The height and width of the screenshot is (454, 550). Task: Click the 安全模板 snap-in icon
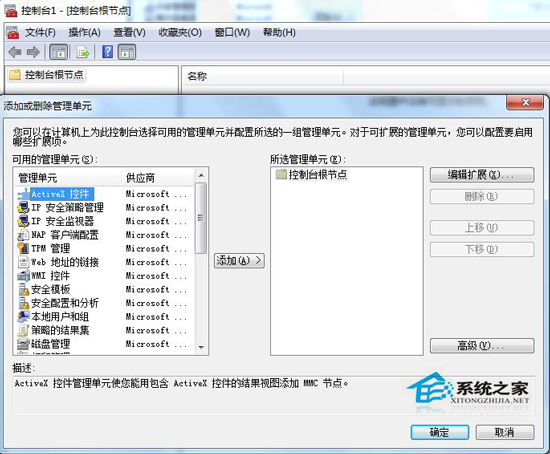(x=23, y=290)
